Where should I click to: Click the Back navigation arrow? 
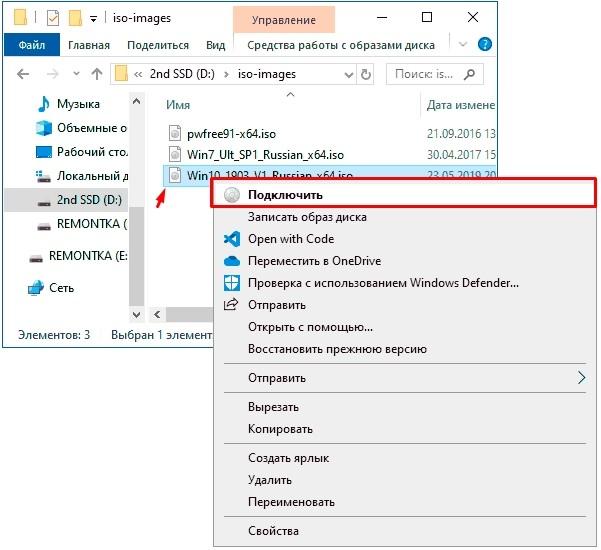click(x=23, y=74)
